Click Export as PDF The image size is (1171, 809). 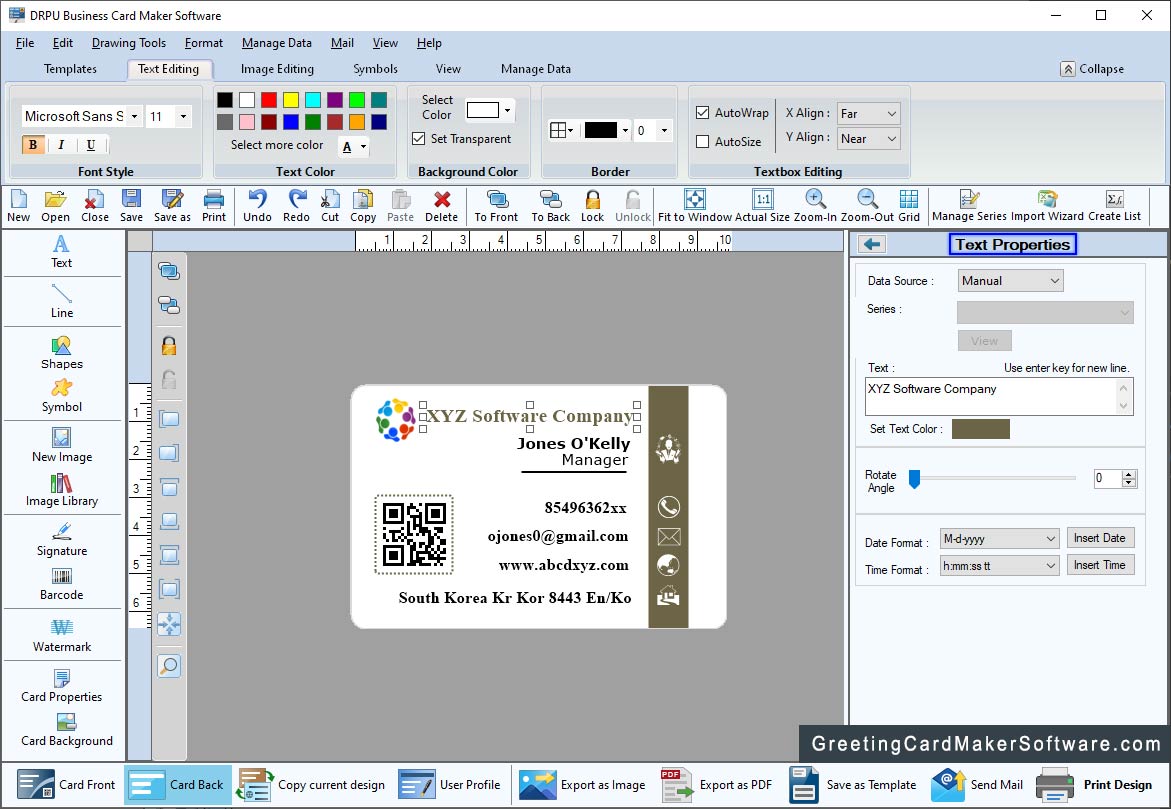point(717,784)
